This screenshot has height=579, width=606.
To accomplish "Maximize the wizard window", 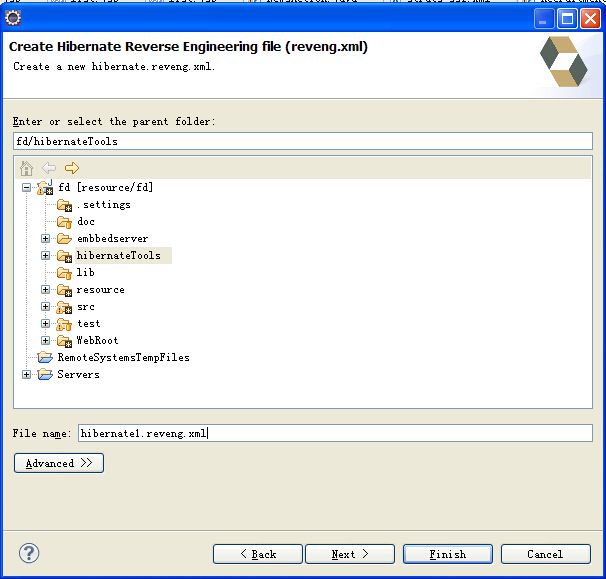I will click(567, 18).
